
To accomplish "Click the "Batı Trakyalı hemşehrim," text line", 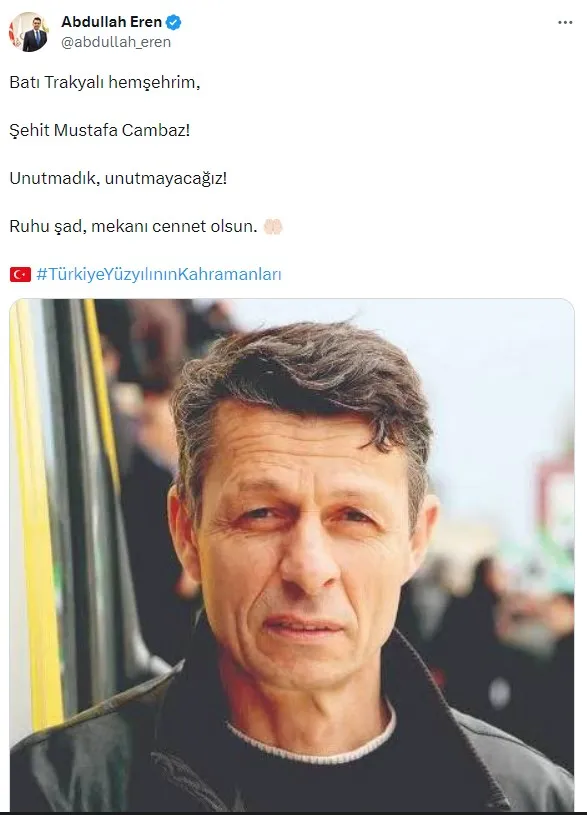I will (105, 82).
